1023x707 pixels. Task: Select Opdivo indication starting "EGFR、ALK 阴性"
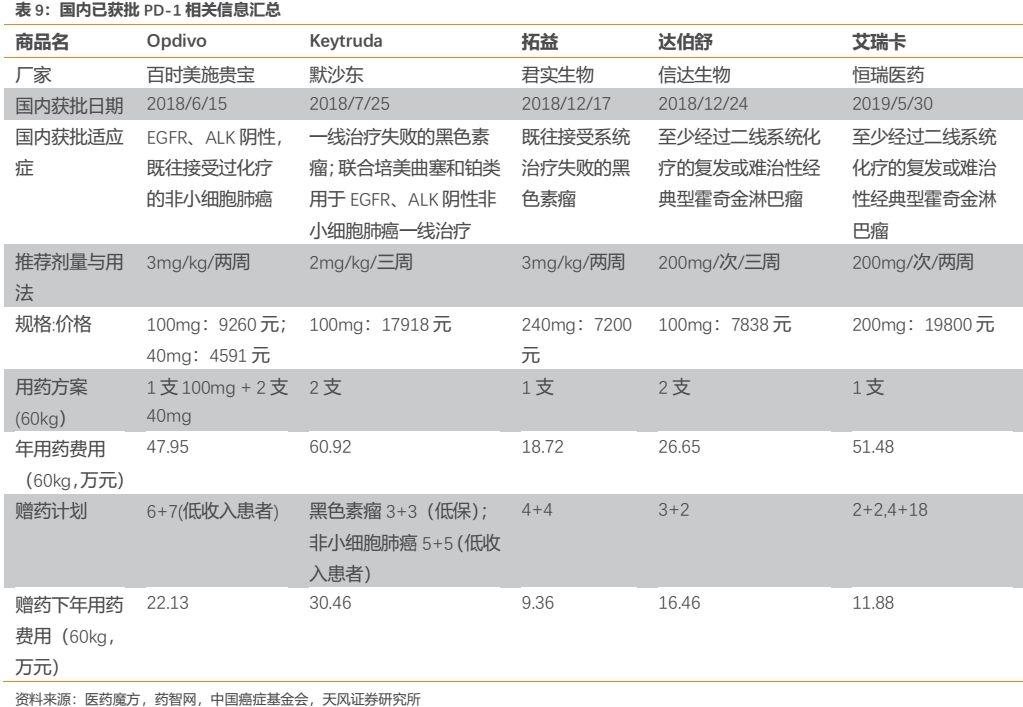tap(215, 168)
